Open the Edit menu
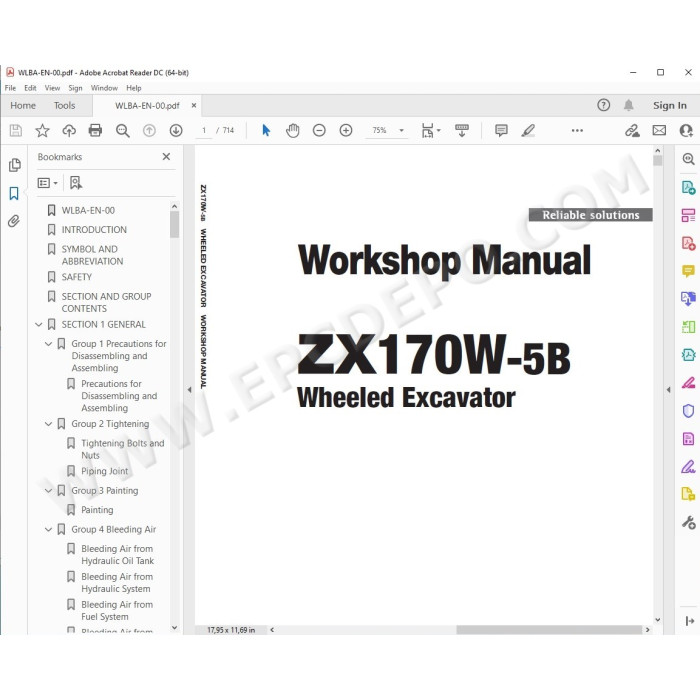 30,88
